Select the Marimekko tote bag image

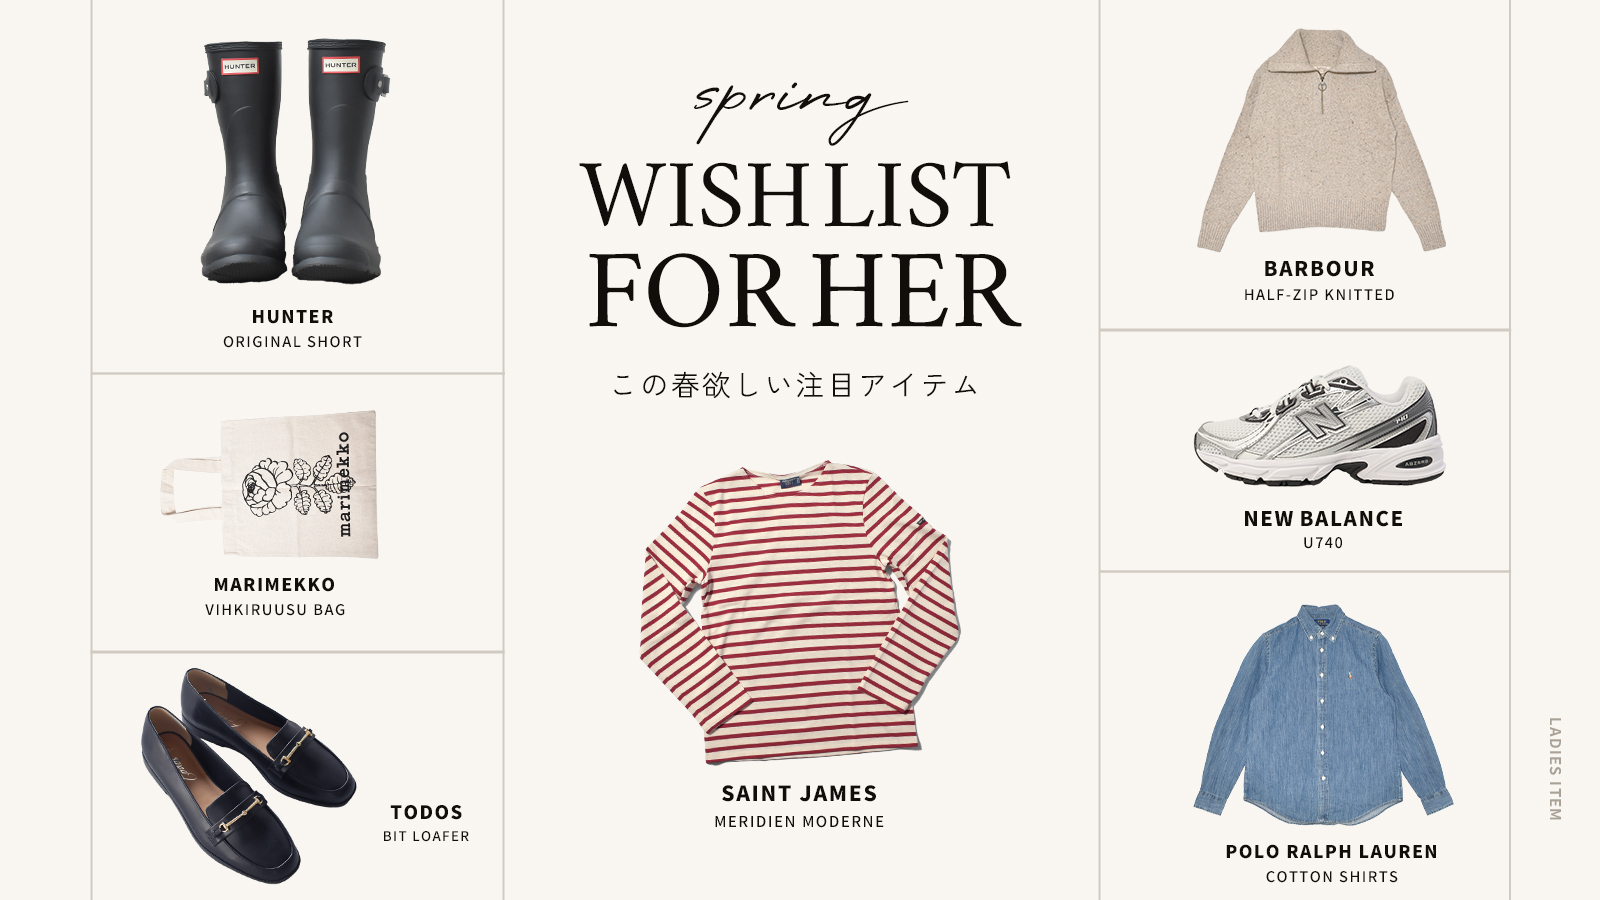coord(270,484)
